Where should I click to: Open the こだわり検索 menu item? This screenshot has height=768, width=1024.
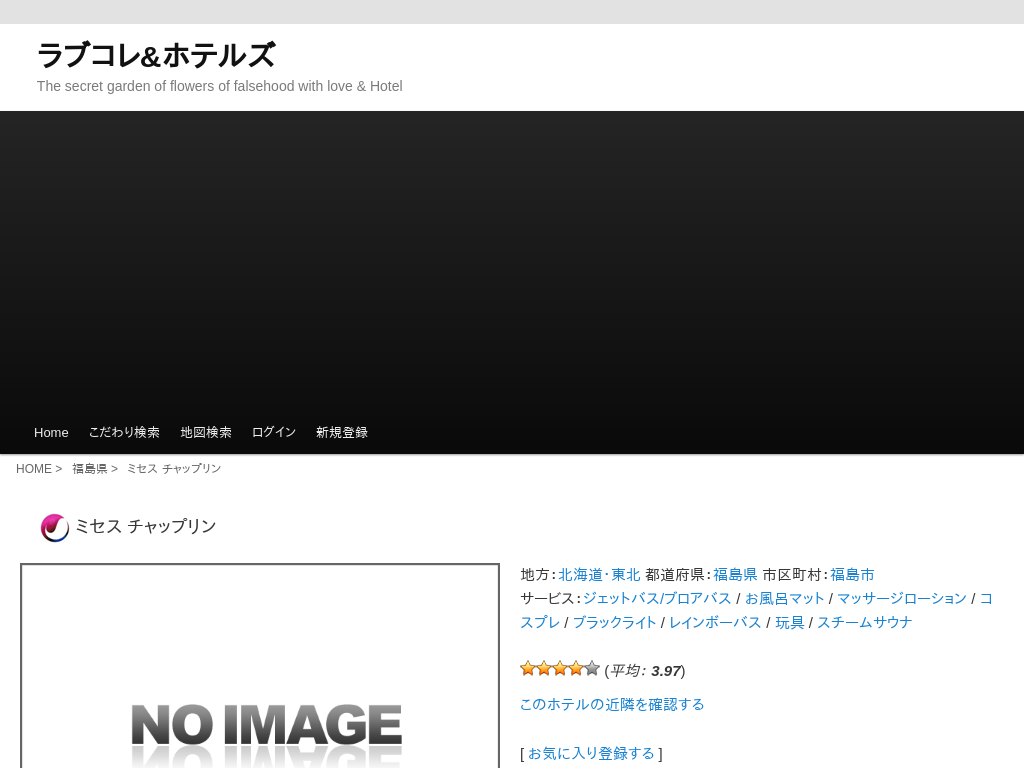tap(124, 432)
